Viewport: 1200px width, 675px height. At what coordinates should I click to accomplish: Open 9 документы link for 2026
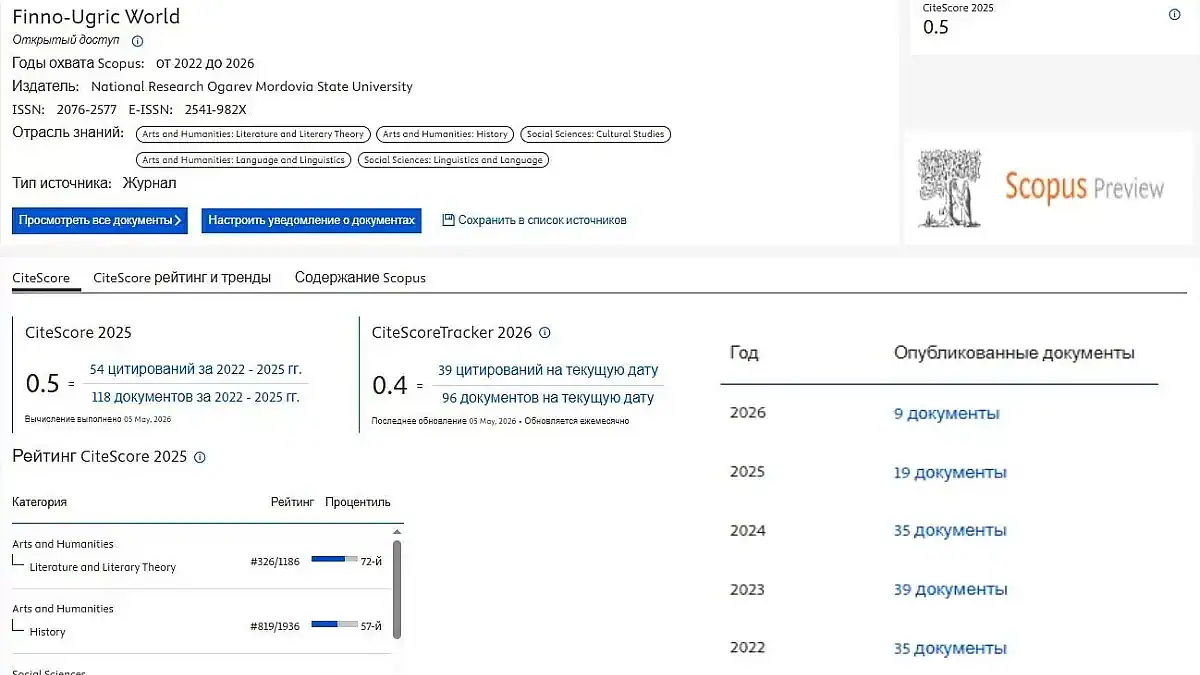[946, 414]
